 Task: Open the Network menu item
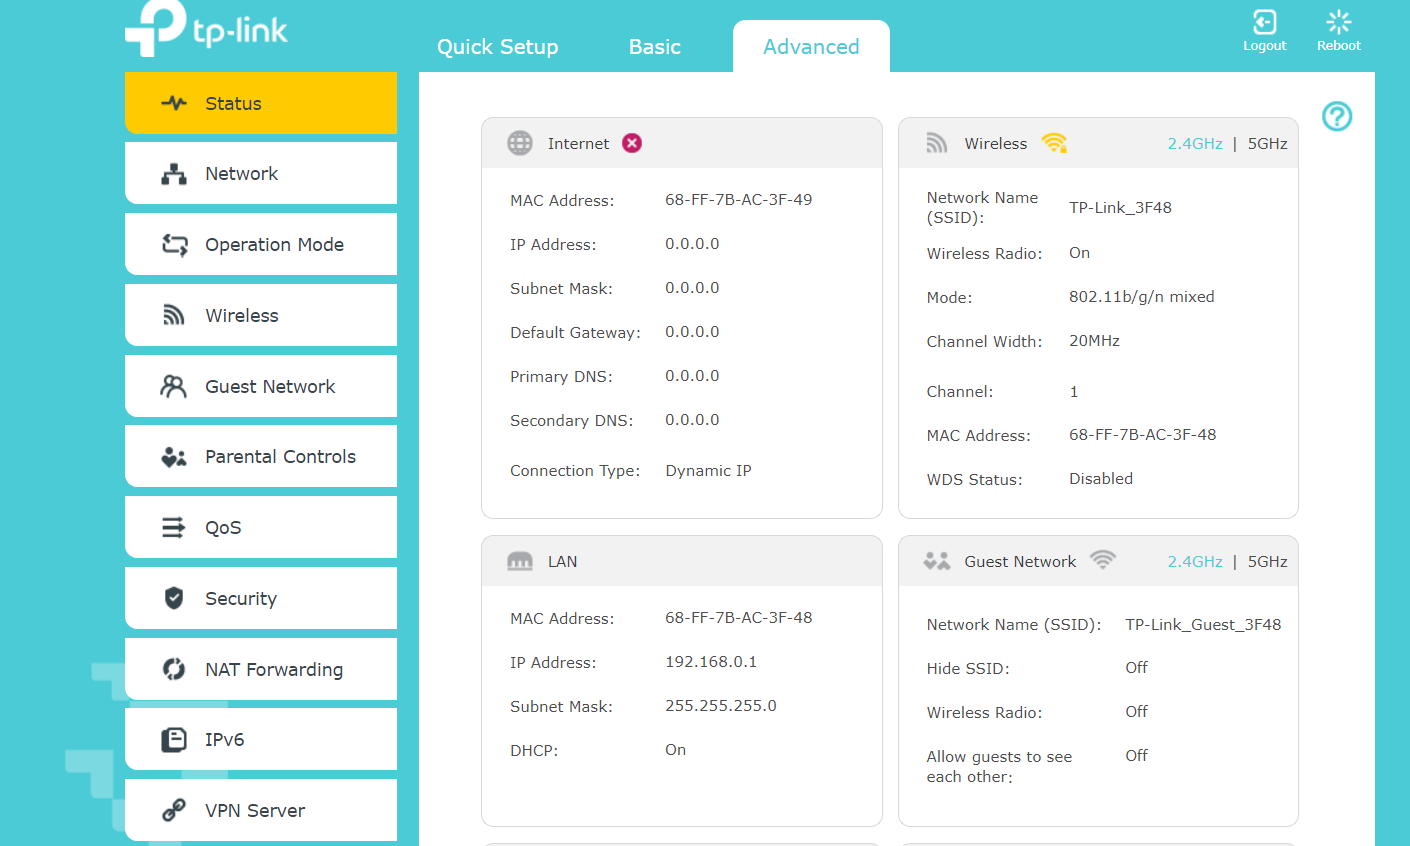click(x=261, y=173)
